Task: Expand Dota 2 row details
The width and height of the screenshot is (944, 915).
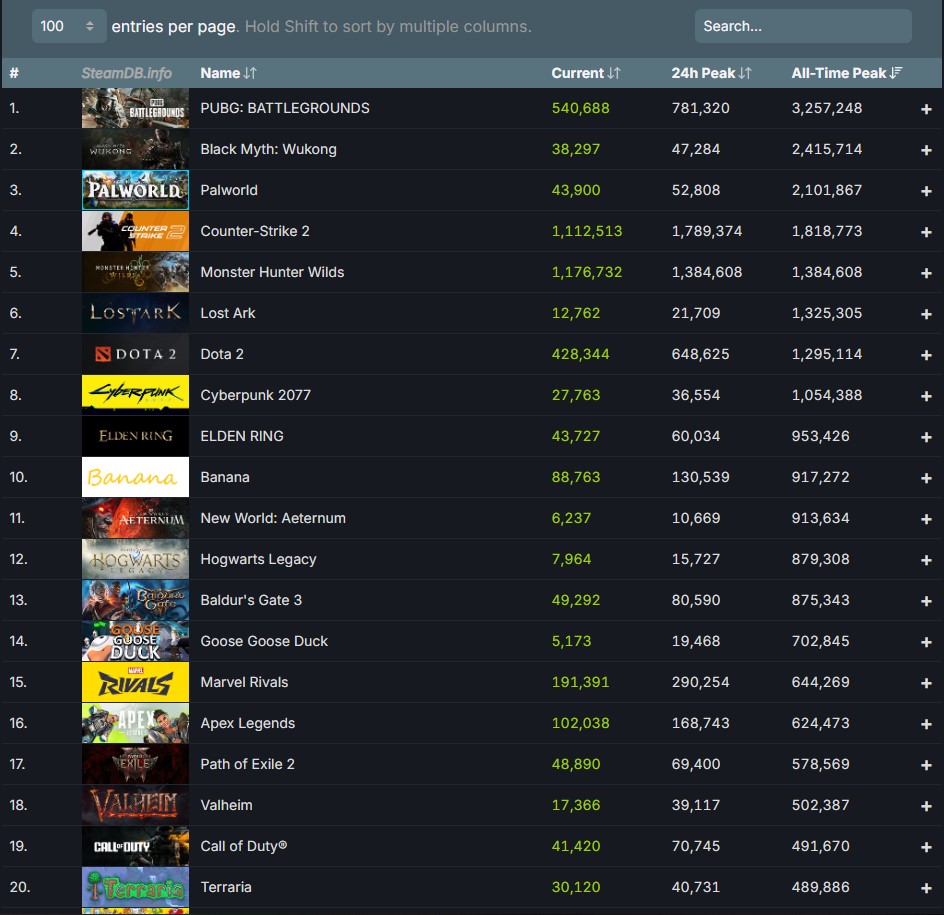Action: point(926,355)
